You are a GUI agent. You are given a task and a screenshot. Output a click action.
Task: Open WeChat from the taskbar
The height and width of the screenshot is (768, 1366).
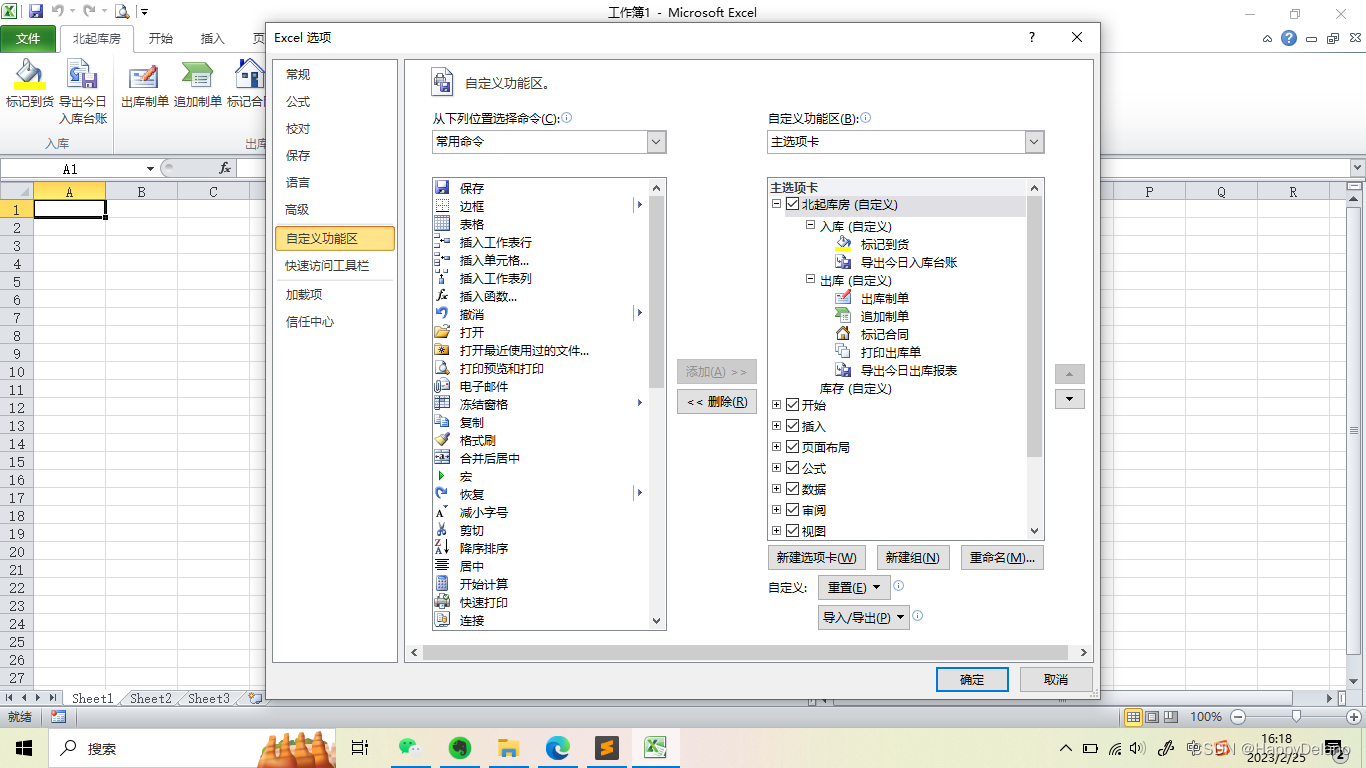tap(410, 747)
